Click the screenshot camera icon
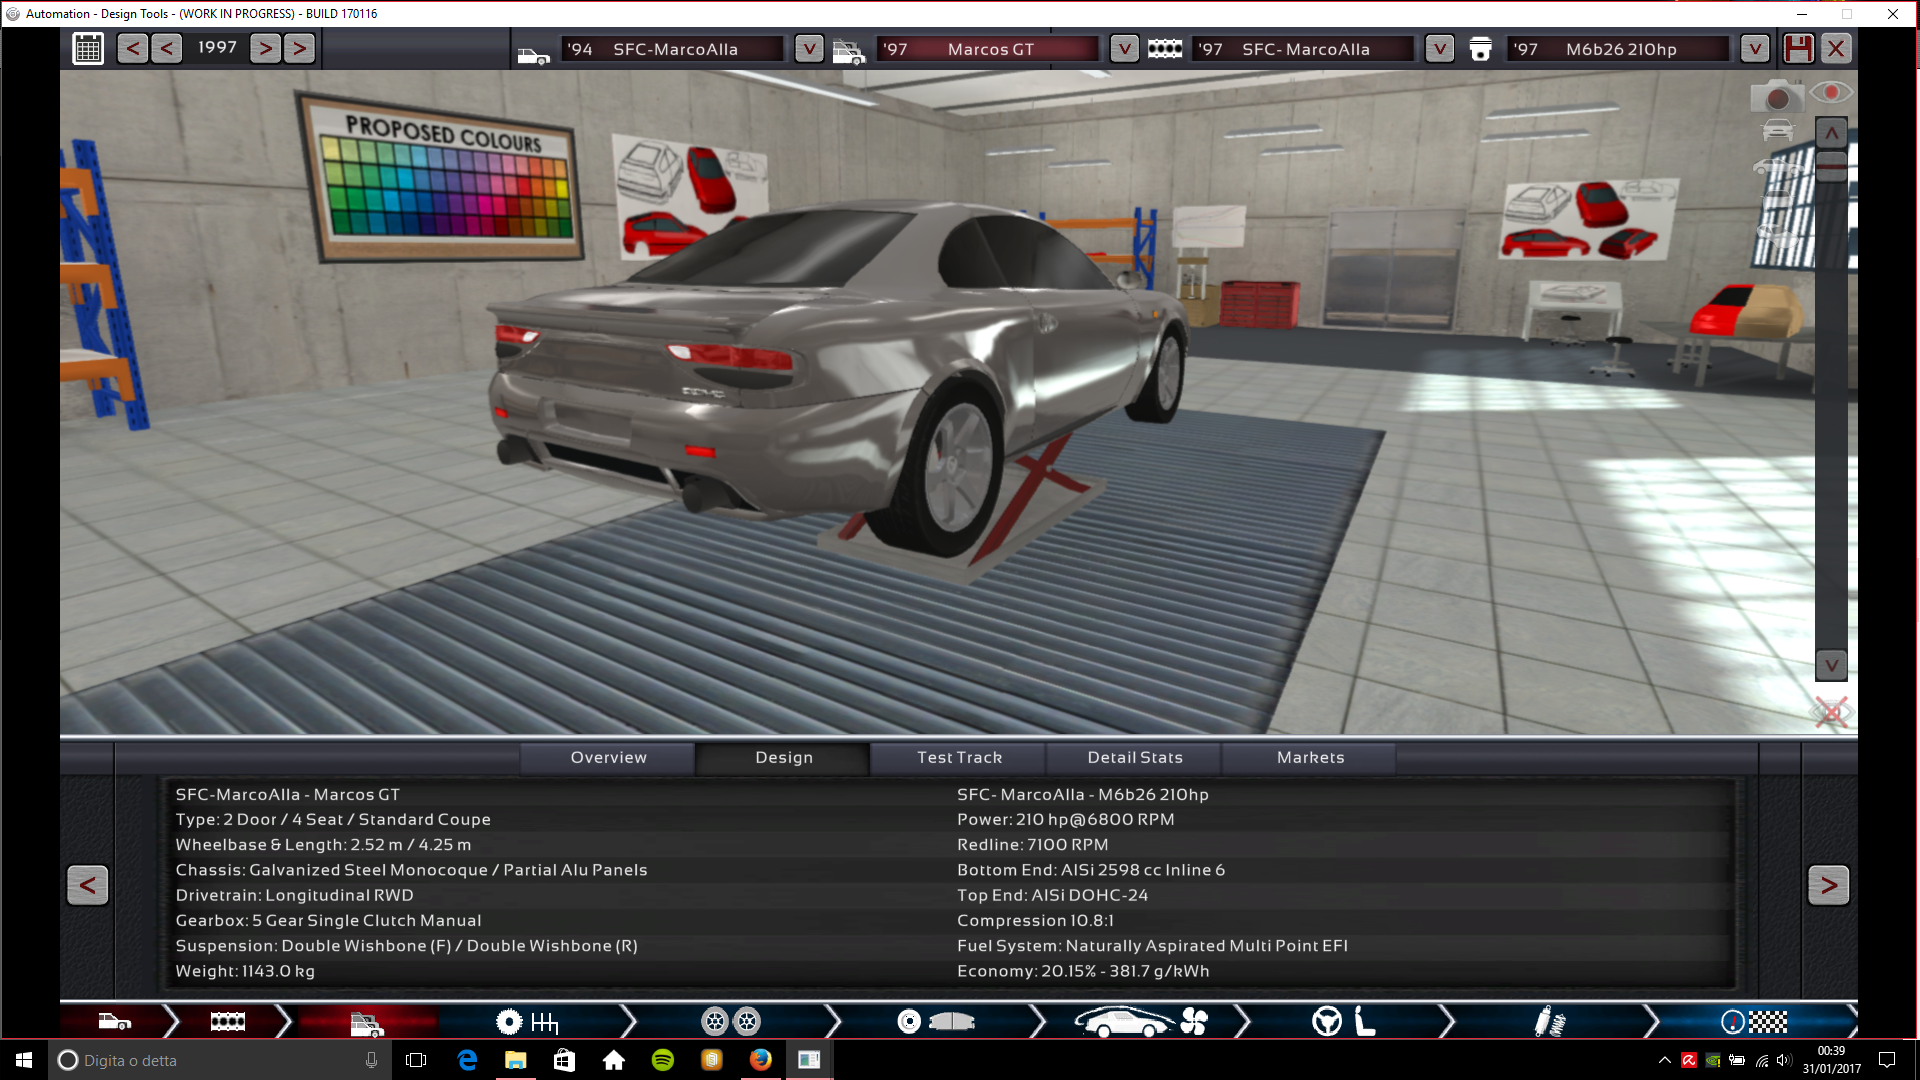 [1777, 97]
